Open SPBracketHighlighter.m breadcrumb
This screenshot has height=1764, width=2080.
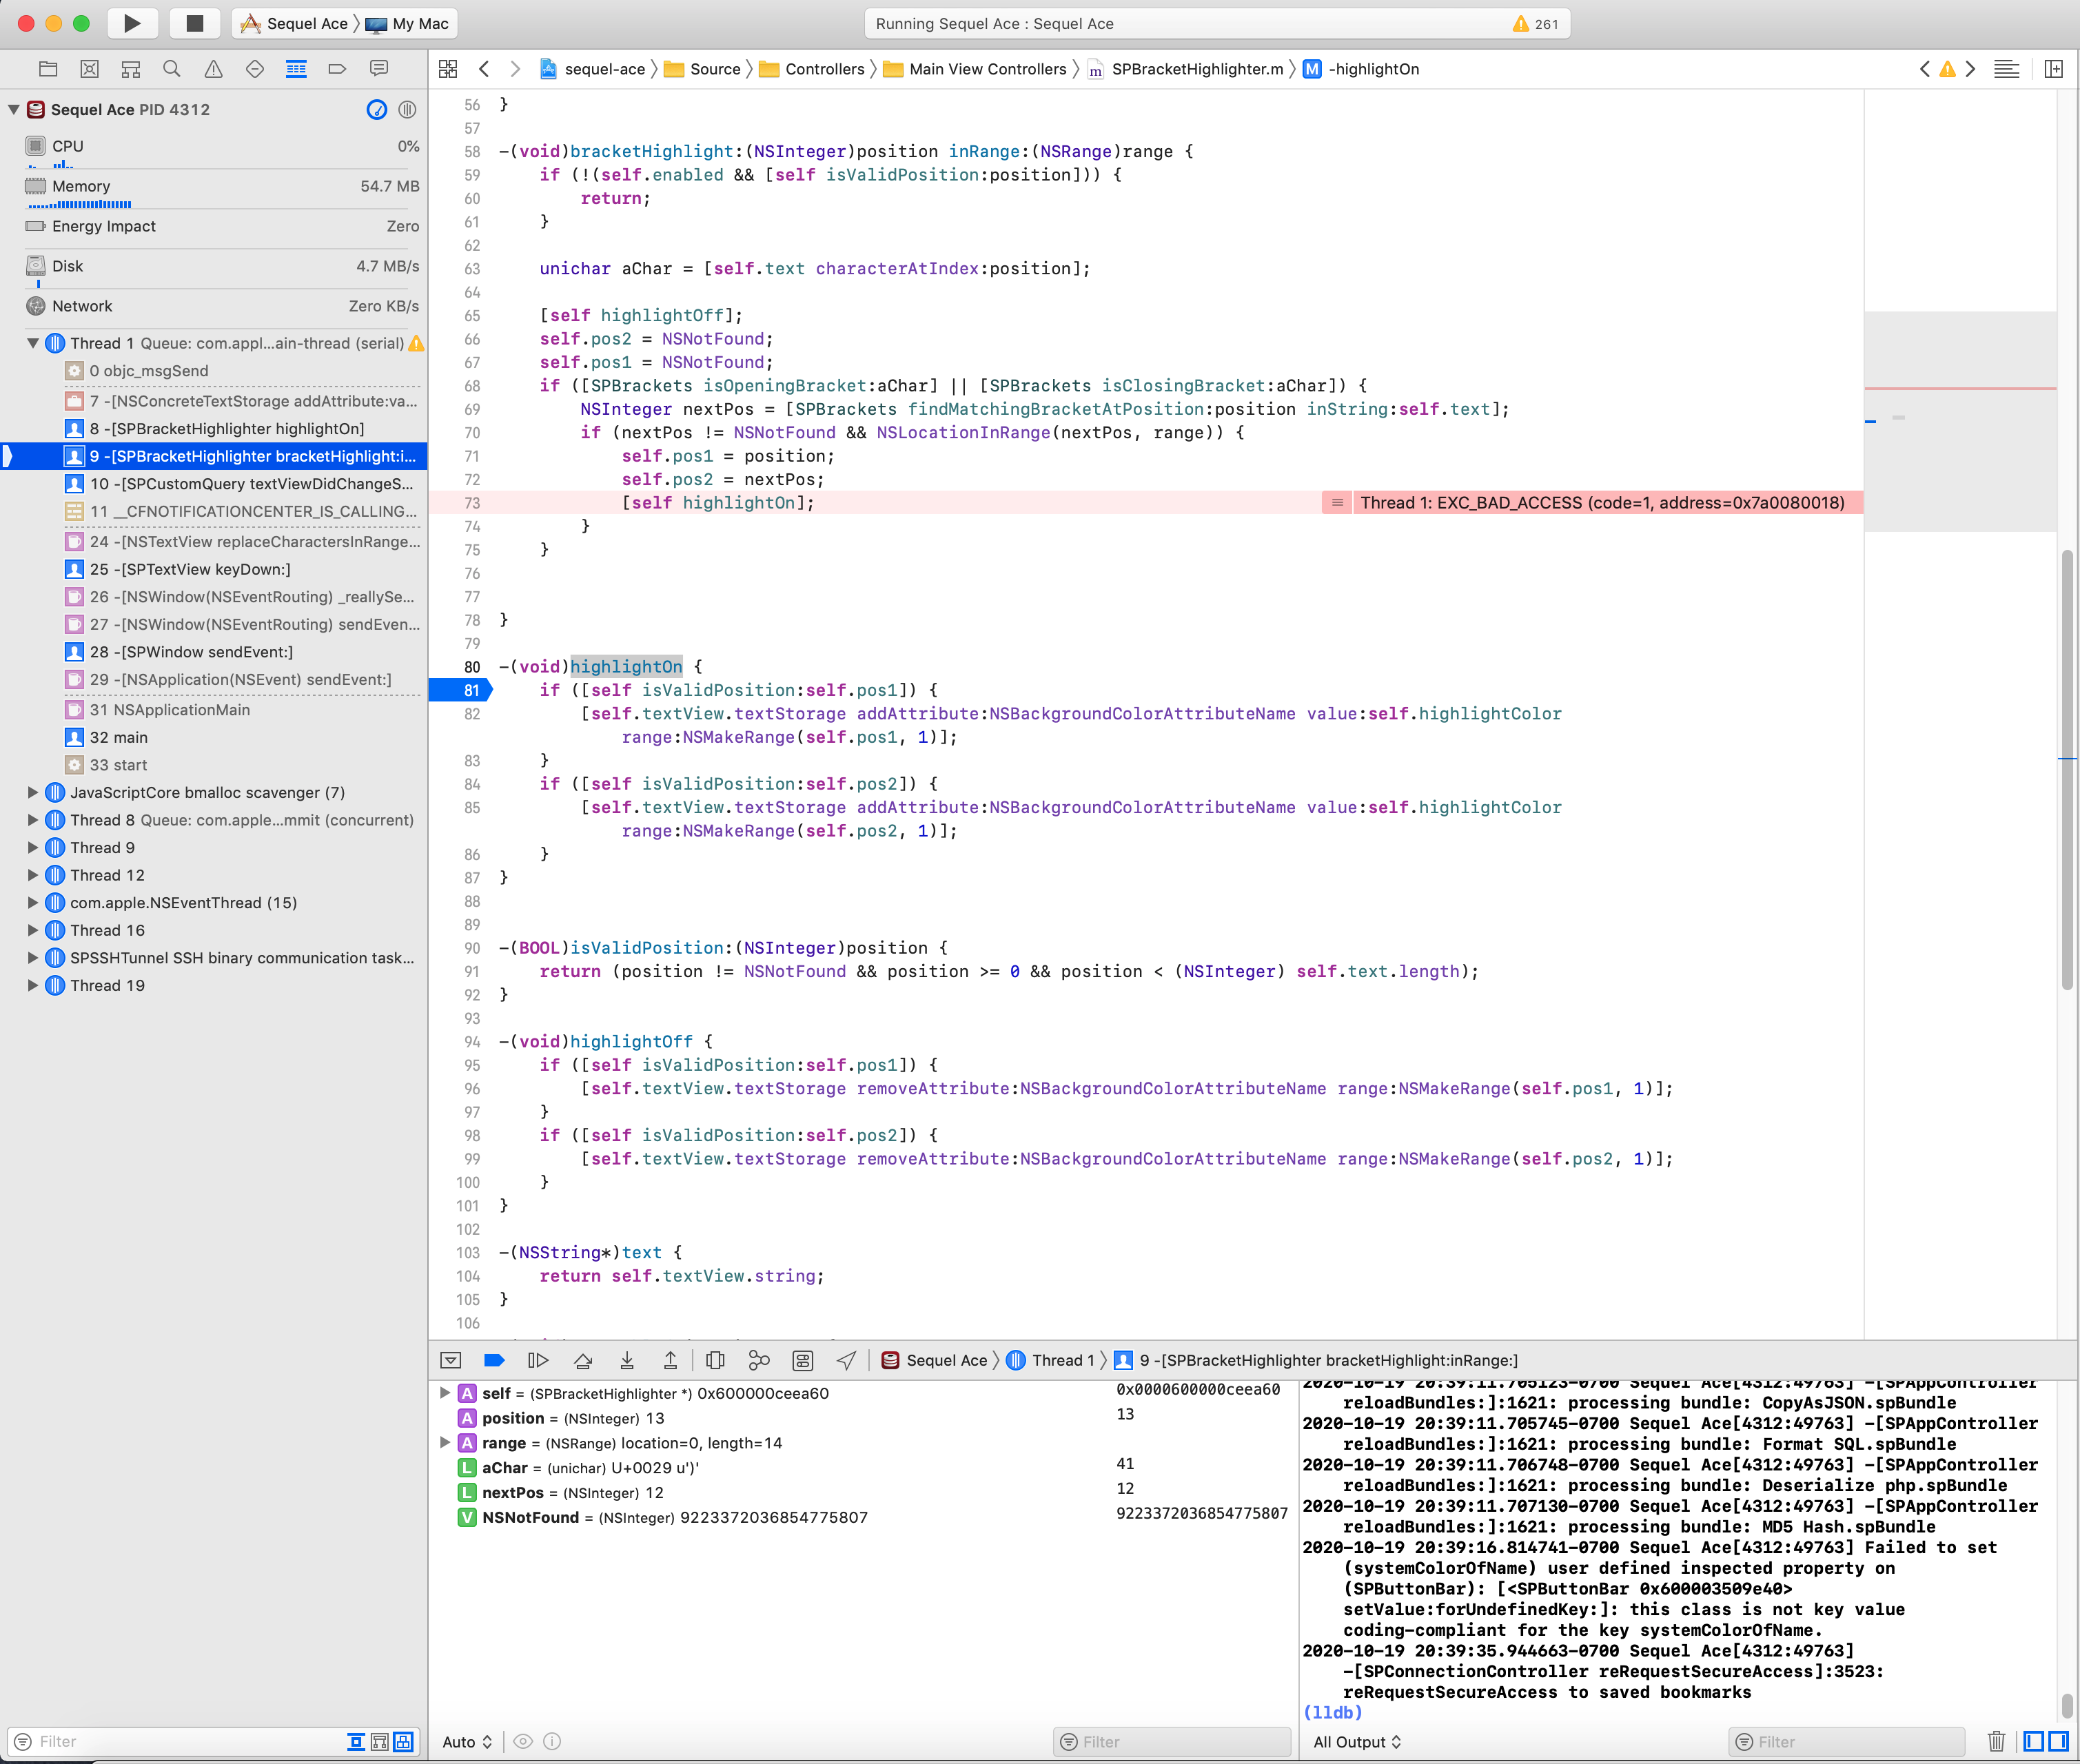click(1186, 69)
